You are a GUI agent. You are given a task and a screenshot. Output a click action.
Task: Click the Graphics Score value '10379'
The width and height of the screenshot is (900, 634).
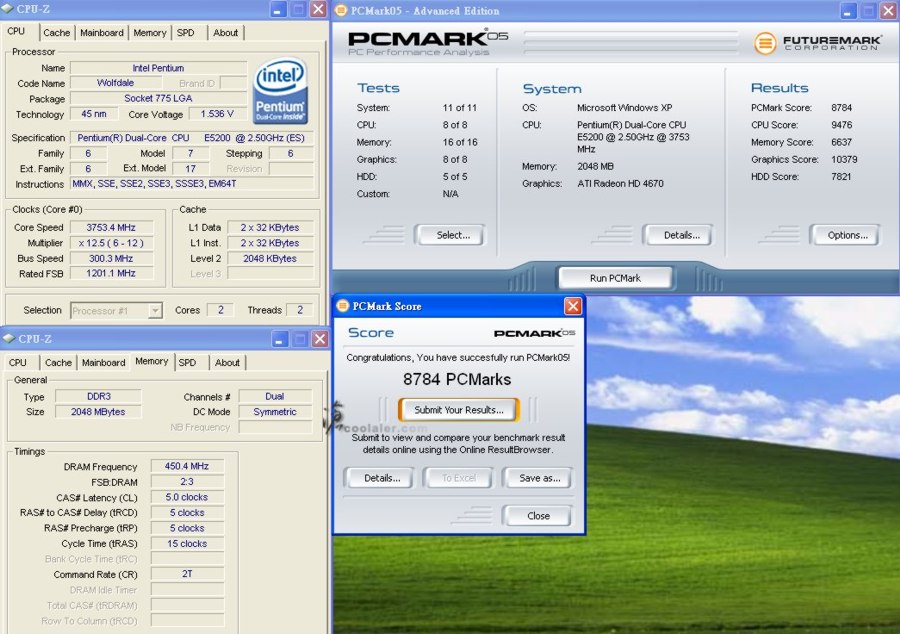(x=844, y=159)
